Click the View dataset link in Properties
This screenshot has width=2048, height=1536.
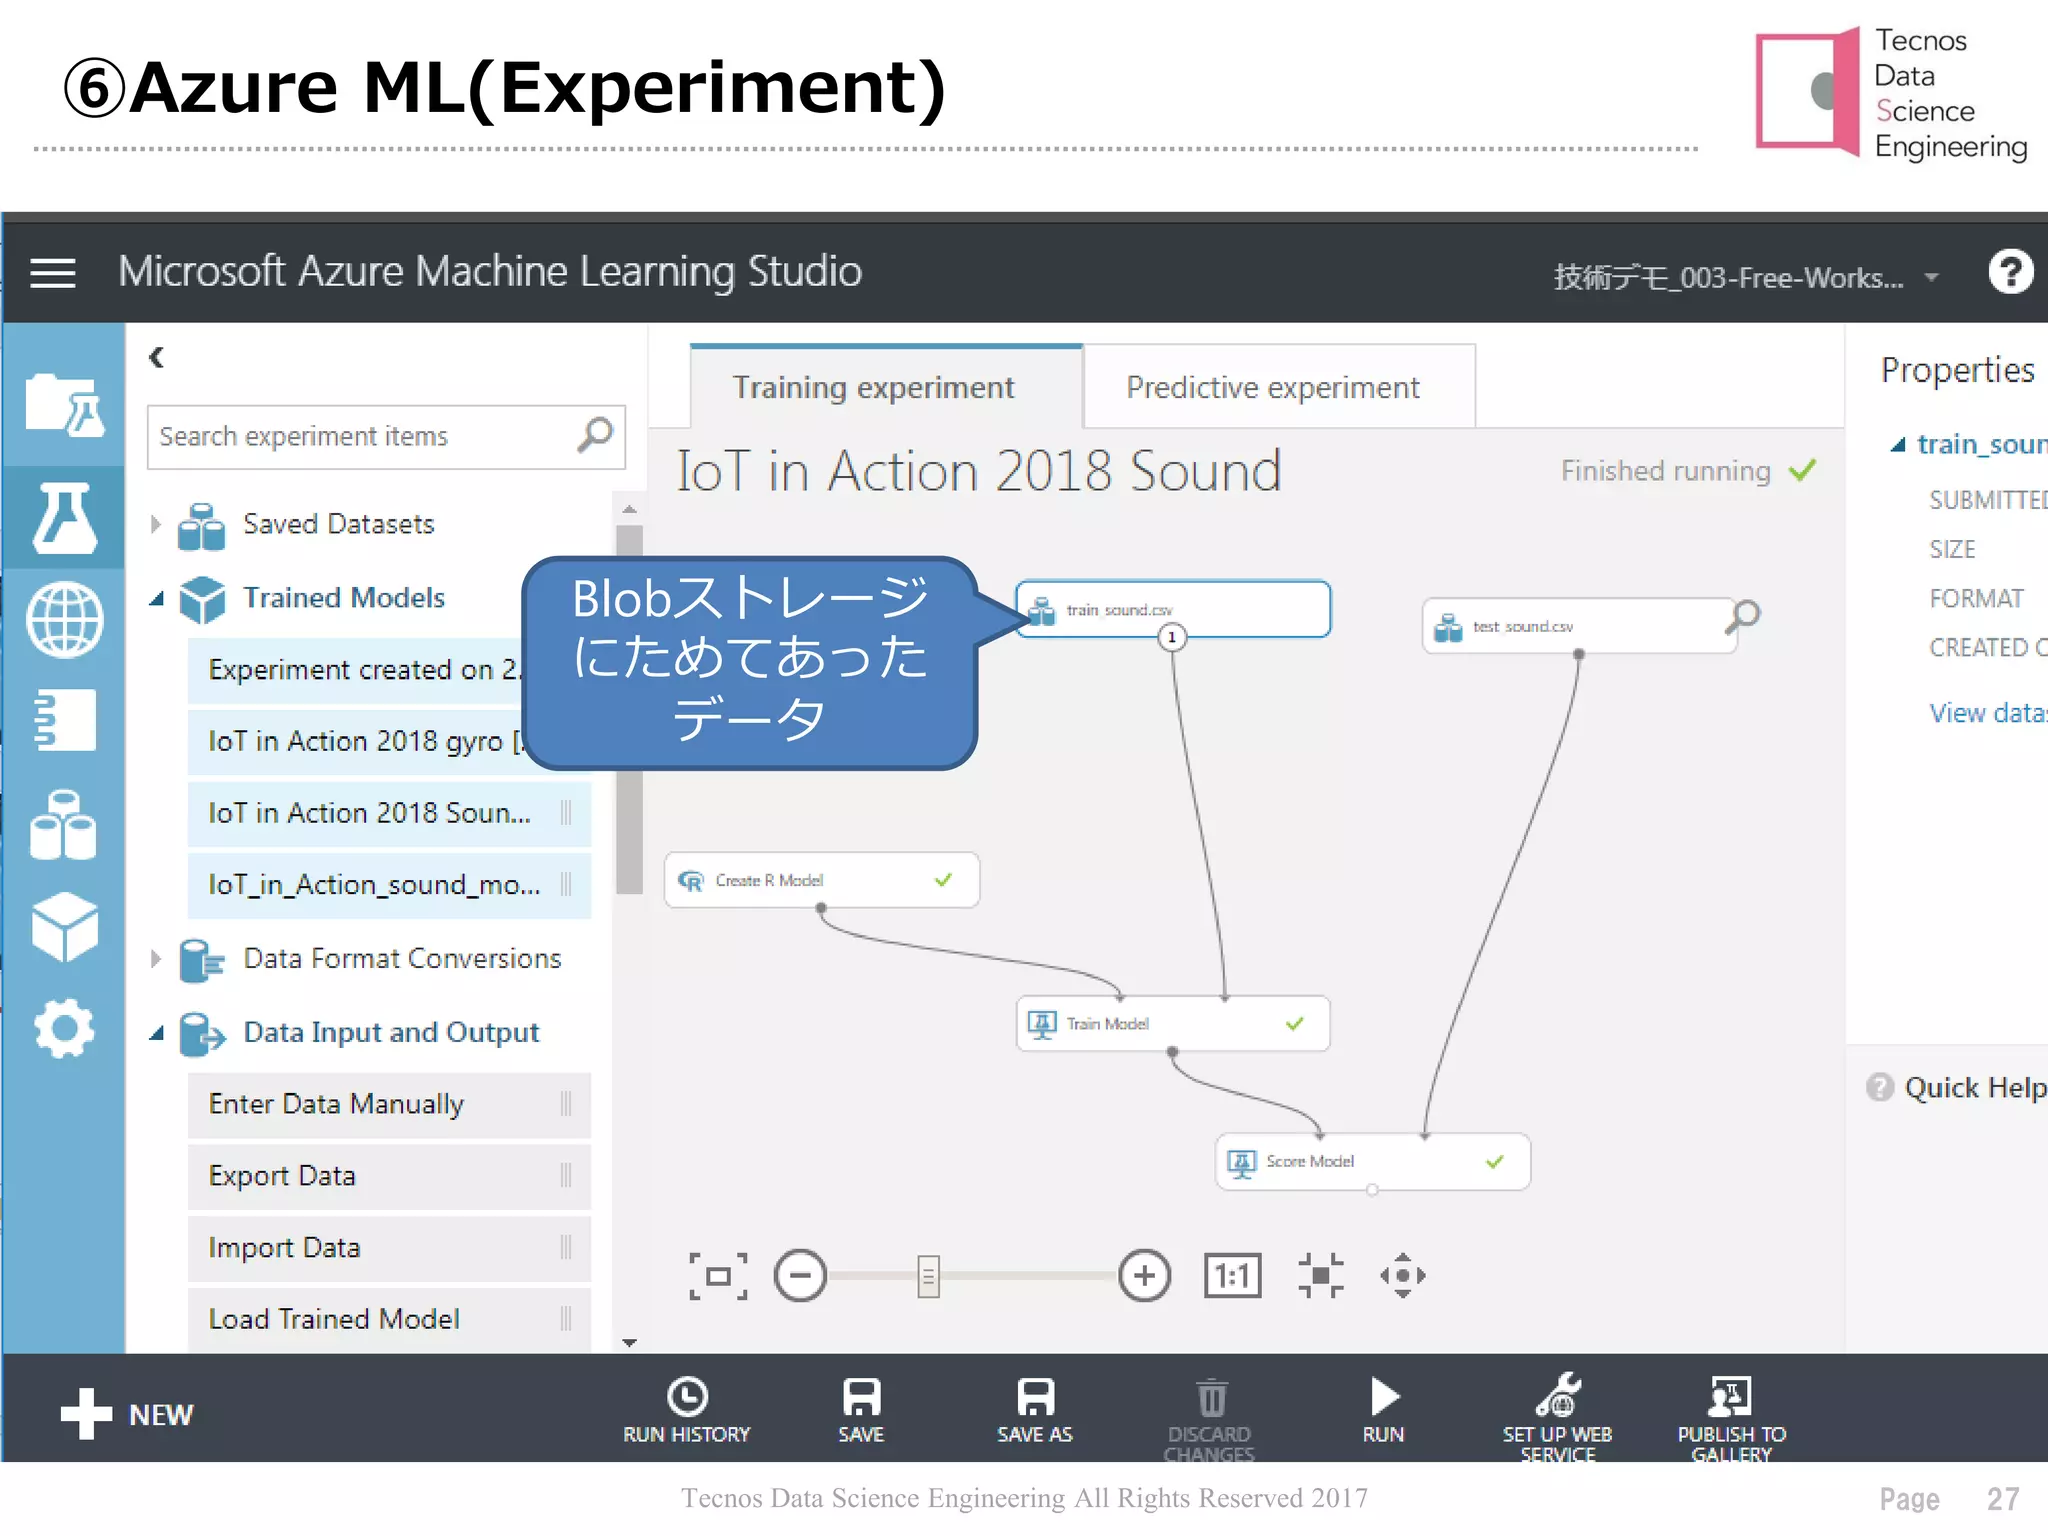pyautogui.click(x=1988, y=713)
